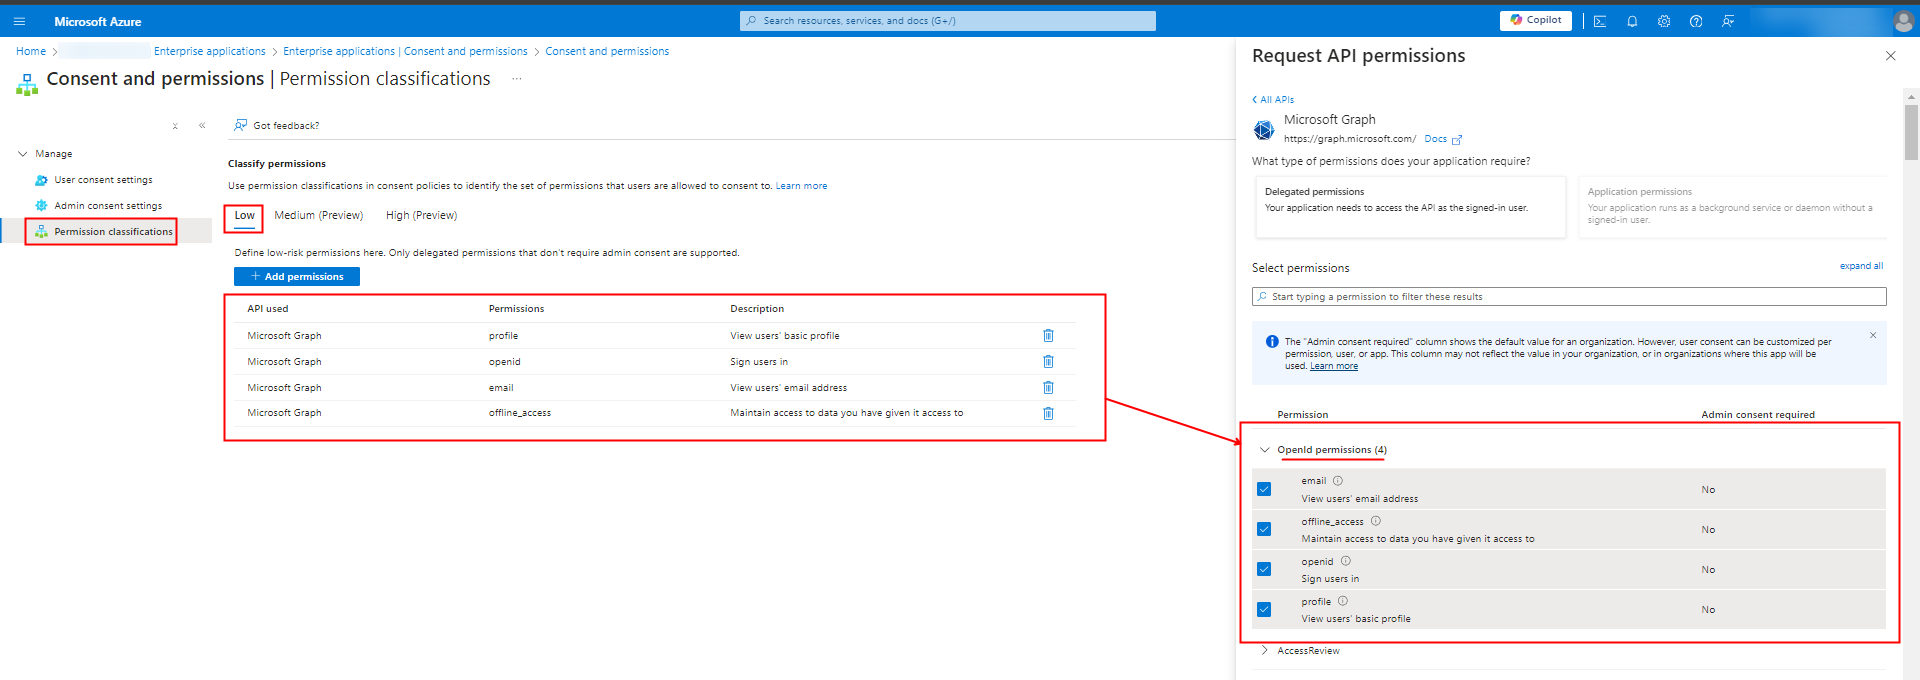The width and height of the screenshot is (1920, 680).
Task: Click the permission filter search field
Action: (x=1570, y=297)
